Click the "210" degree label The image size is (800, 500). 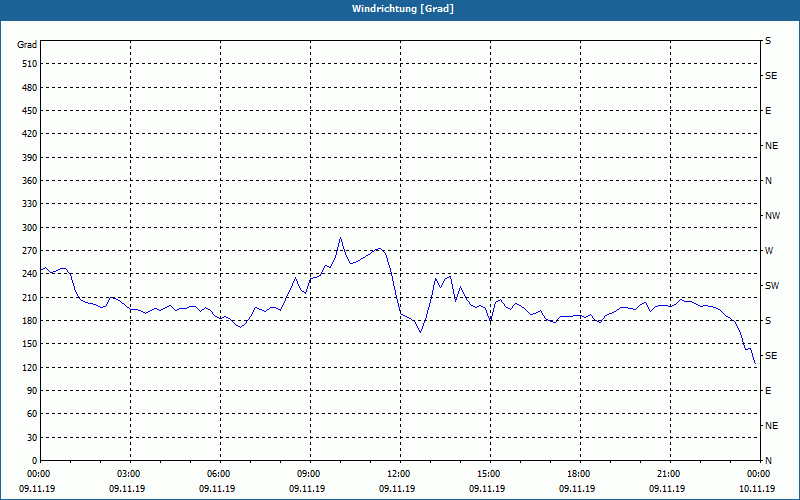[x=30, y=297]
